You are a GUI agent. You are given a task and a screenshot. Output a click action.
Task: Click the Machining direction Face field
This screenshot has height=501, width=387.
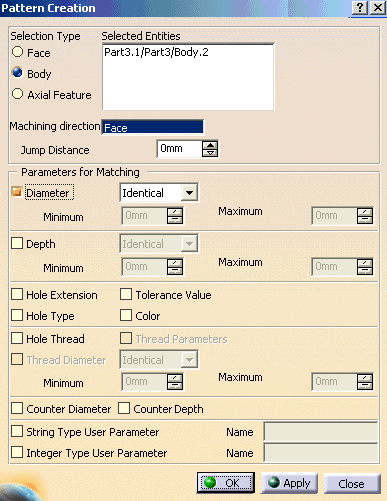[153, 127]
